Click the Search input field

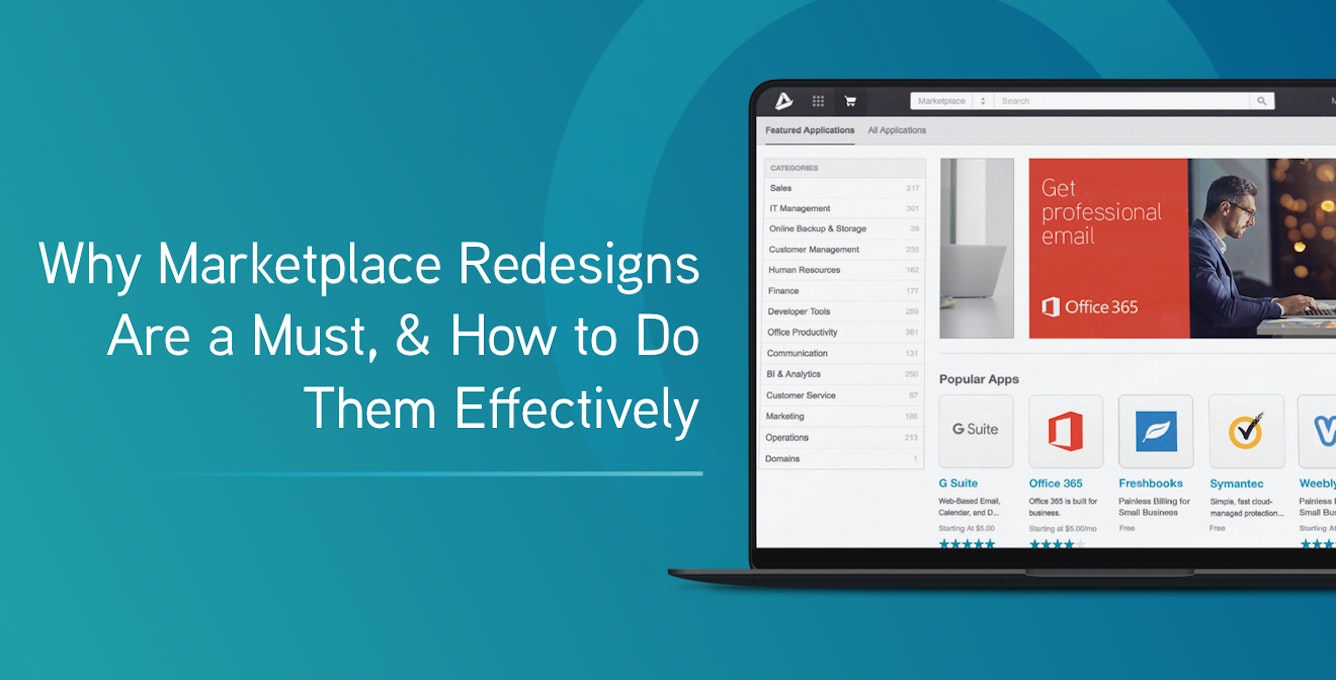coord(1120,101)
